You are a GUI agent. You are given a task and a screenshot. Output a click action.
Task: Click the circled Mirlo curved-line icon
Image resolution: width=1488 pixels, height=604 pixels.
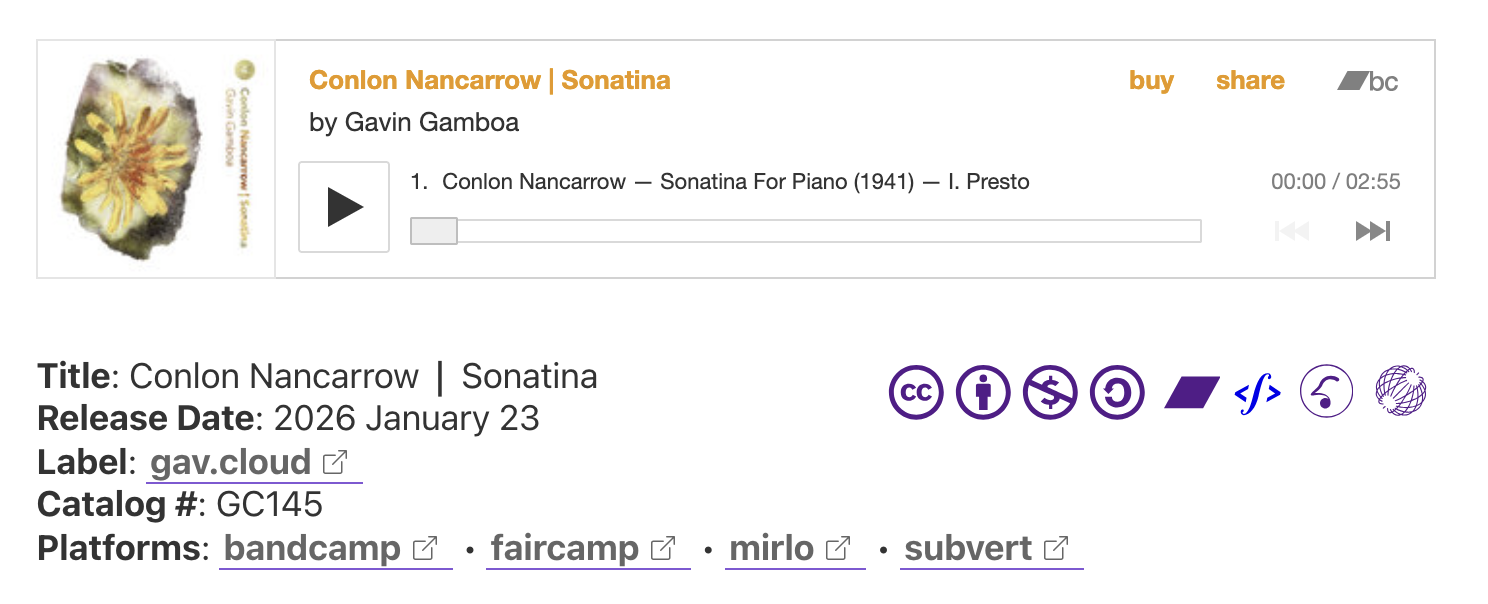coord(1326,391)
